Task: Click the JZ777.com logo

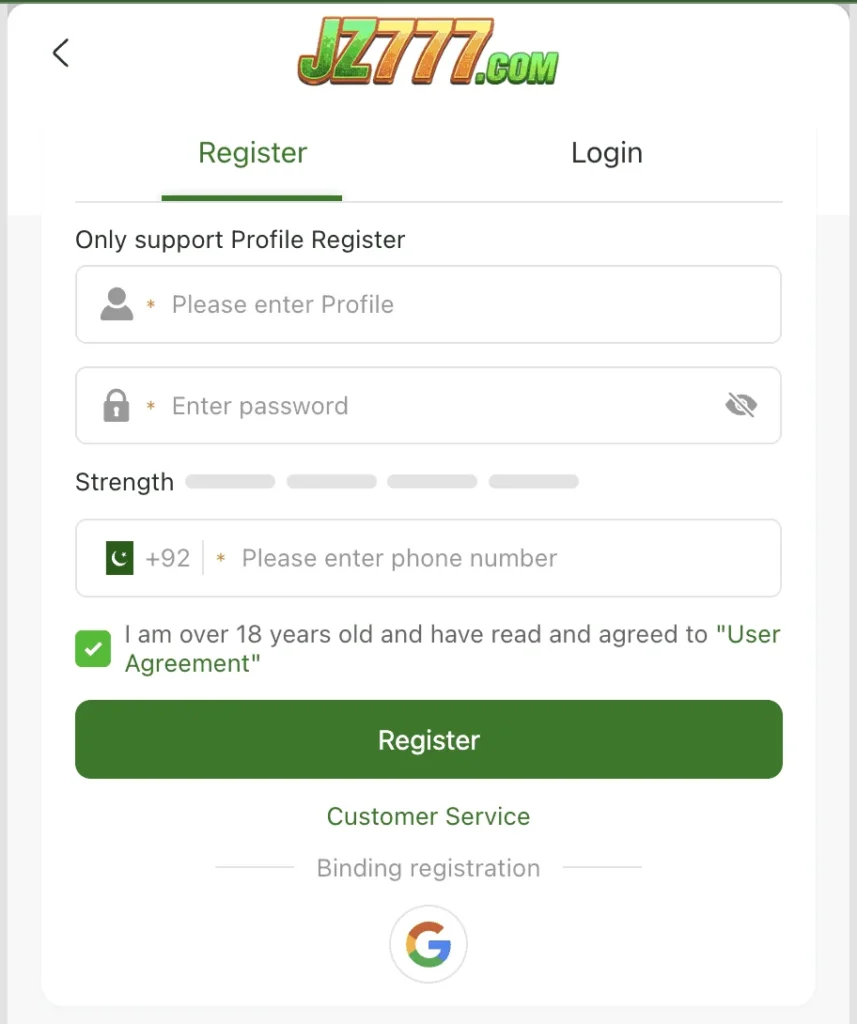Action: tap(428, 54)
